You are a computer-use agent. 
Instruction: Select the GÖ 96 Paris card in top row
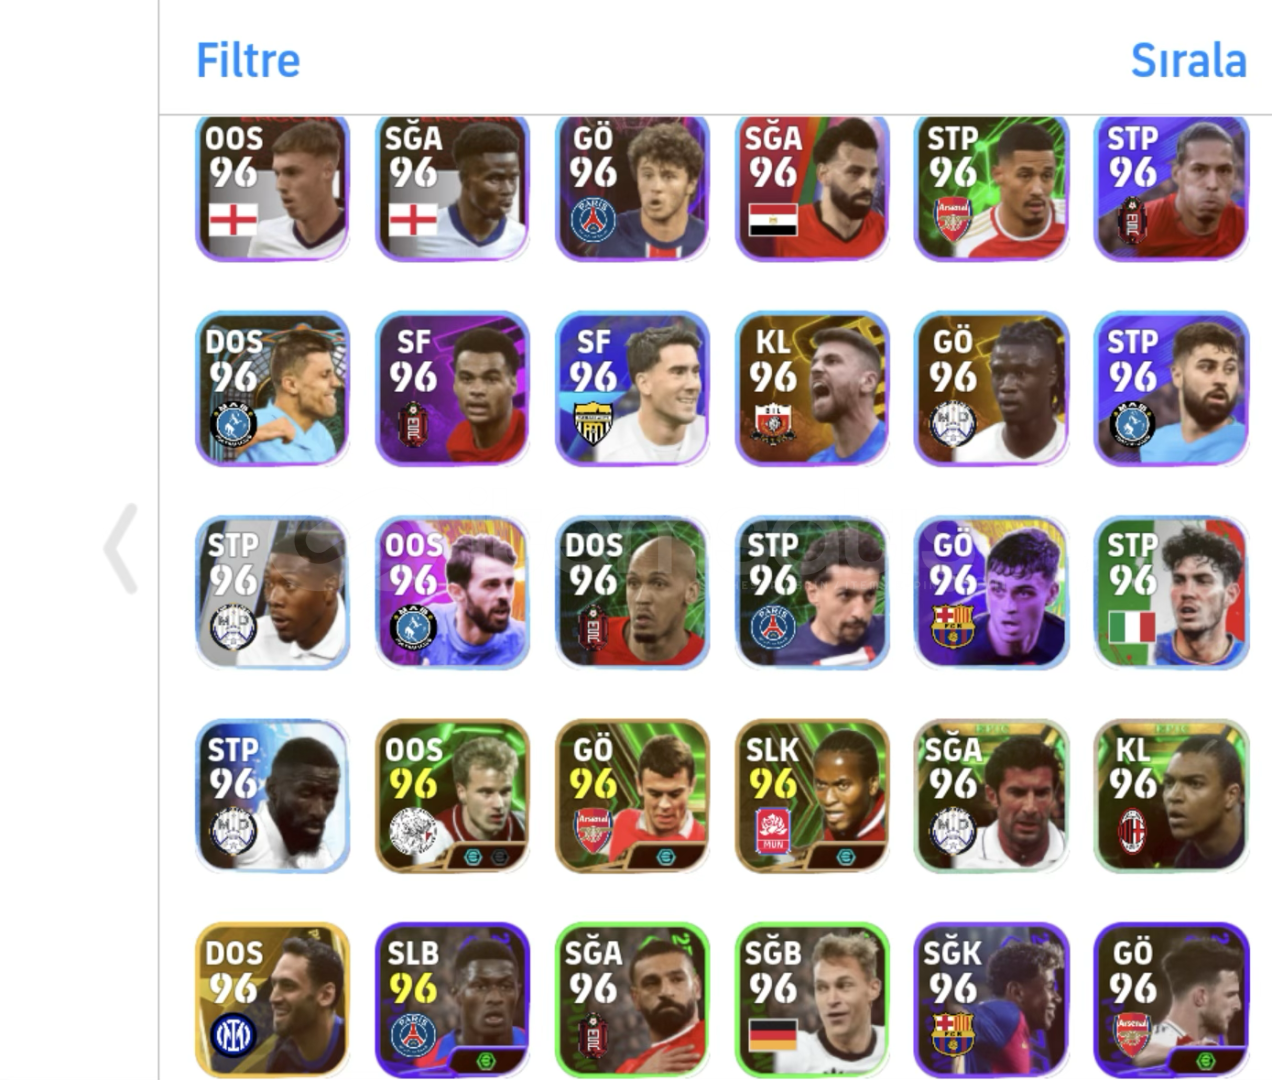pos(632,188)
